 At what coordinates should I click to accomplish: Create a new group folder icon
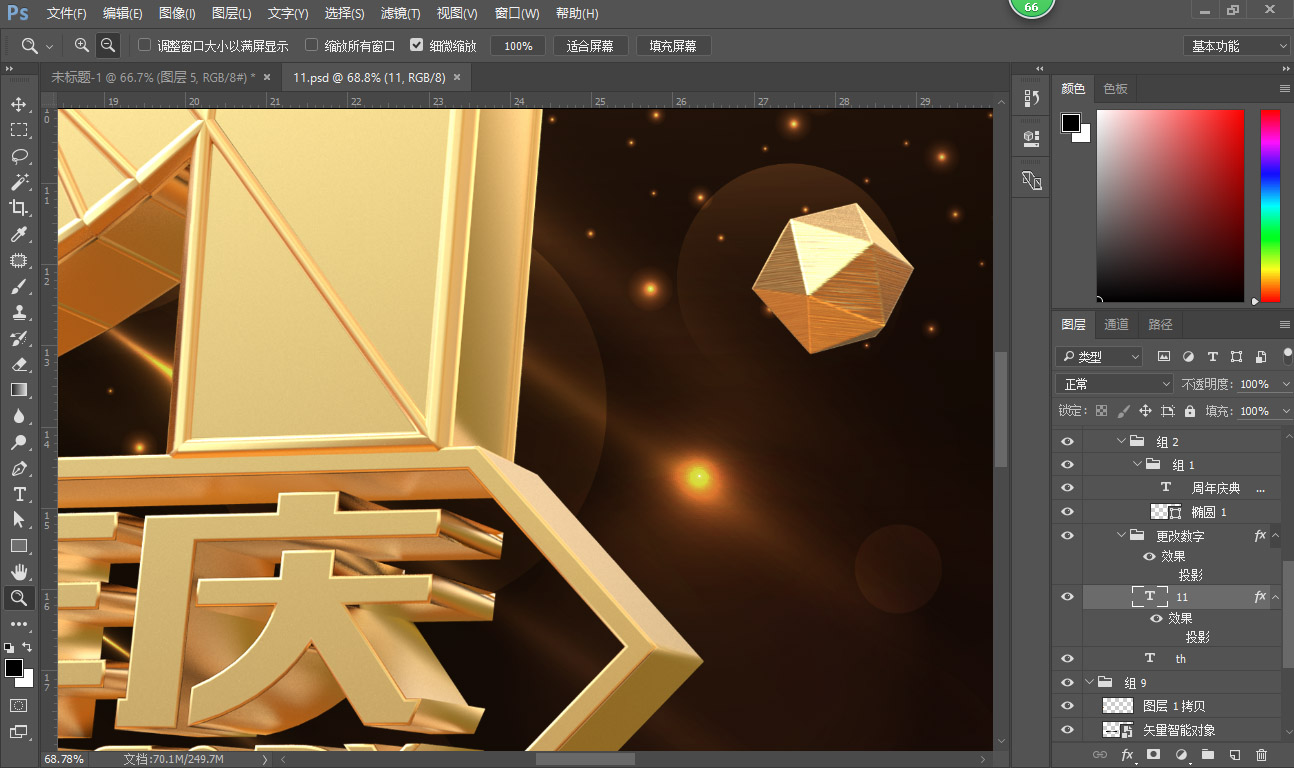pyautogui.click(x=1207, y=755)
